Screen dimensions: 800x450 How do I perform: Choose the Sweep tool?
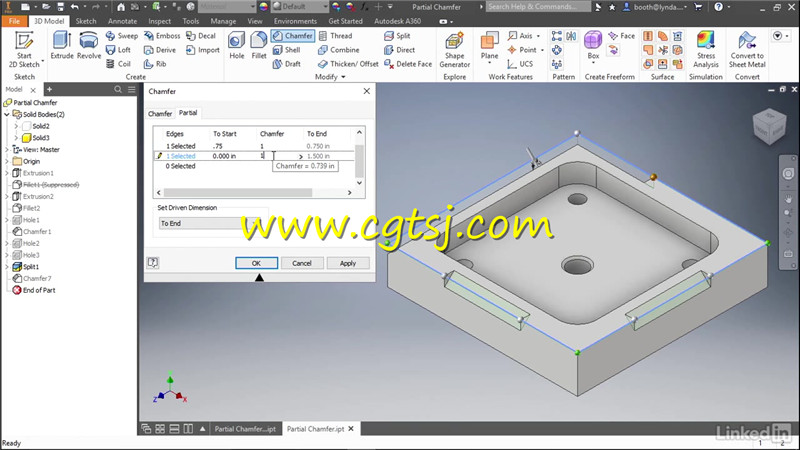coord(121,36)
